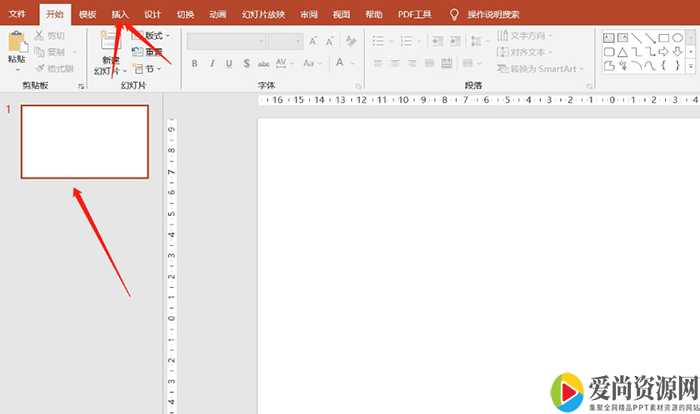Toggle Italic text formatting

[x=212, y=63]
